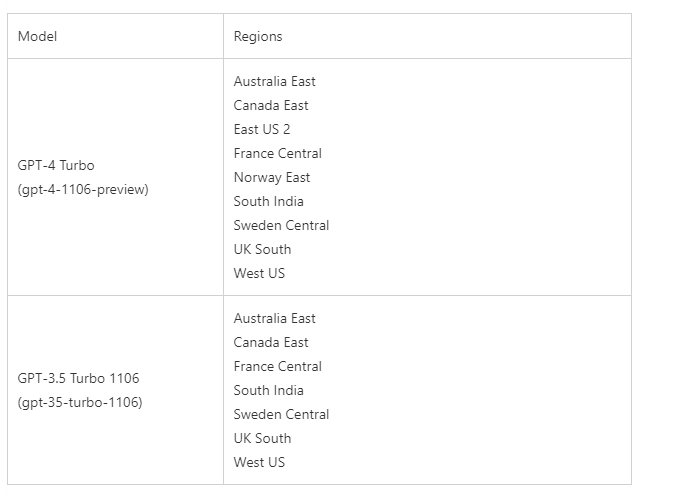Click the Regions column header

258,36
